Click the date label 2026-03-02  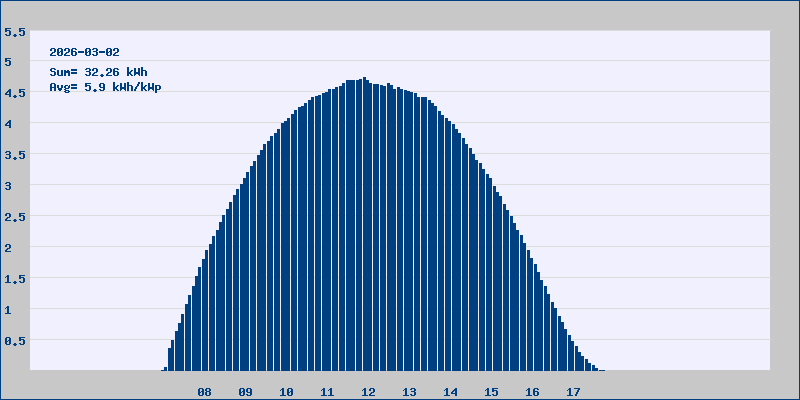tap(85, 52)
